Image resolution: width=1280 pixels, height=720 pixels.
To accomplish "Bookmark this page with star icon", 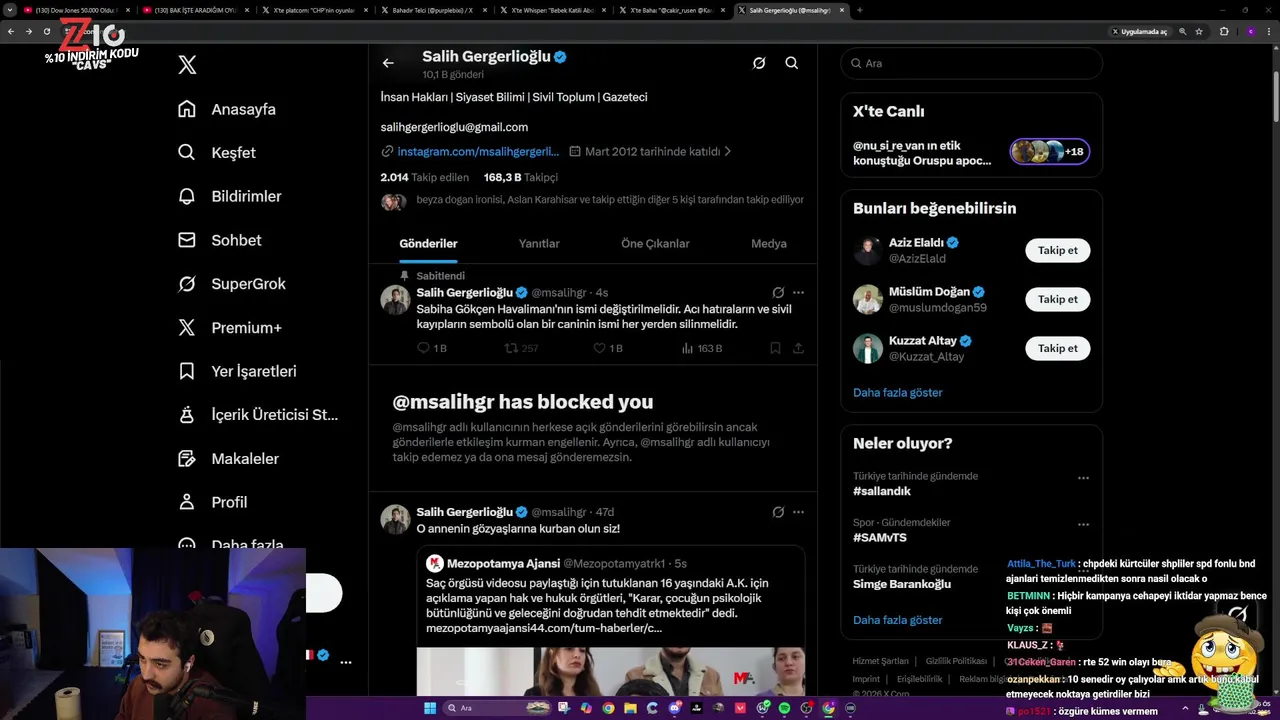I will coord(1199,31).
